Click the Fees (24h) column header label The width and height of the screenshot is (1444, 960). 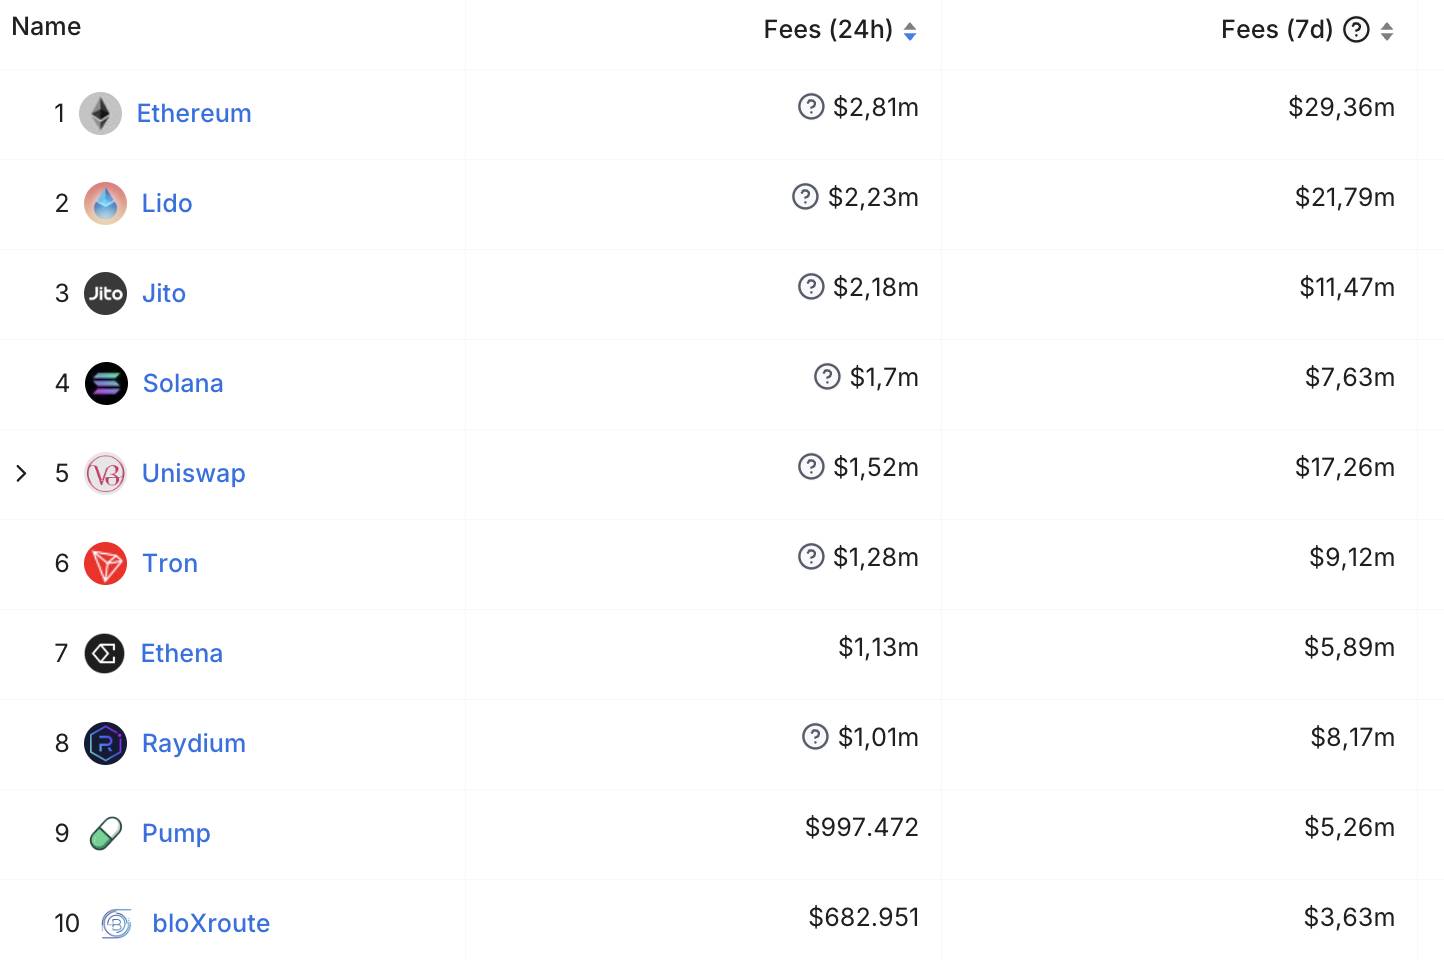828,30
